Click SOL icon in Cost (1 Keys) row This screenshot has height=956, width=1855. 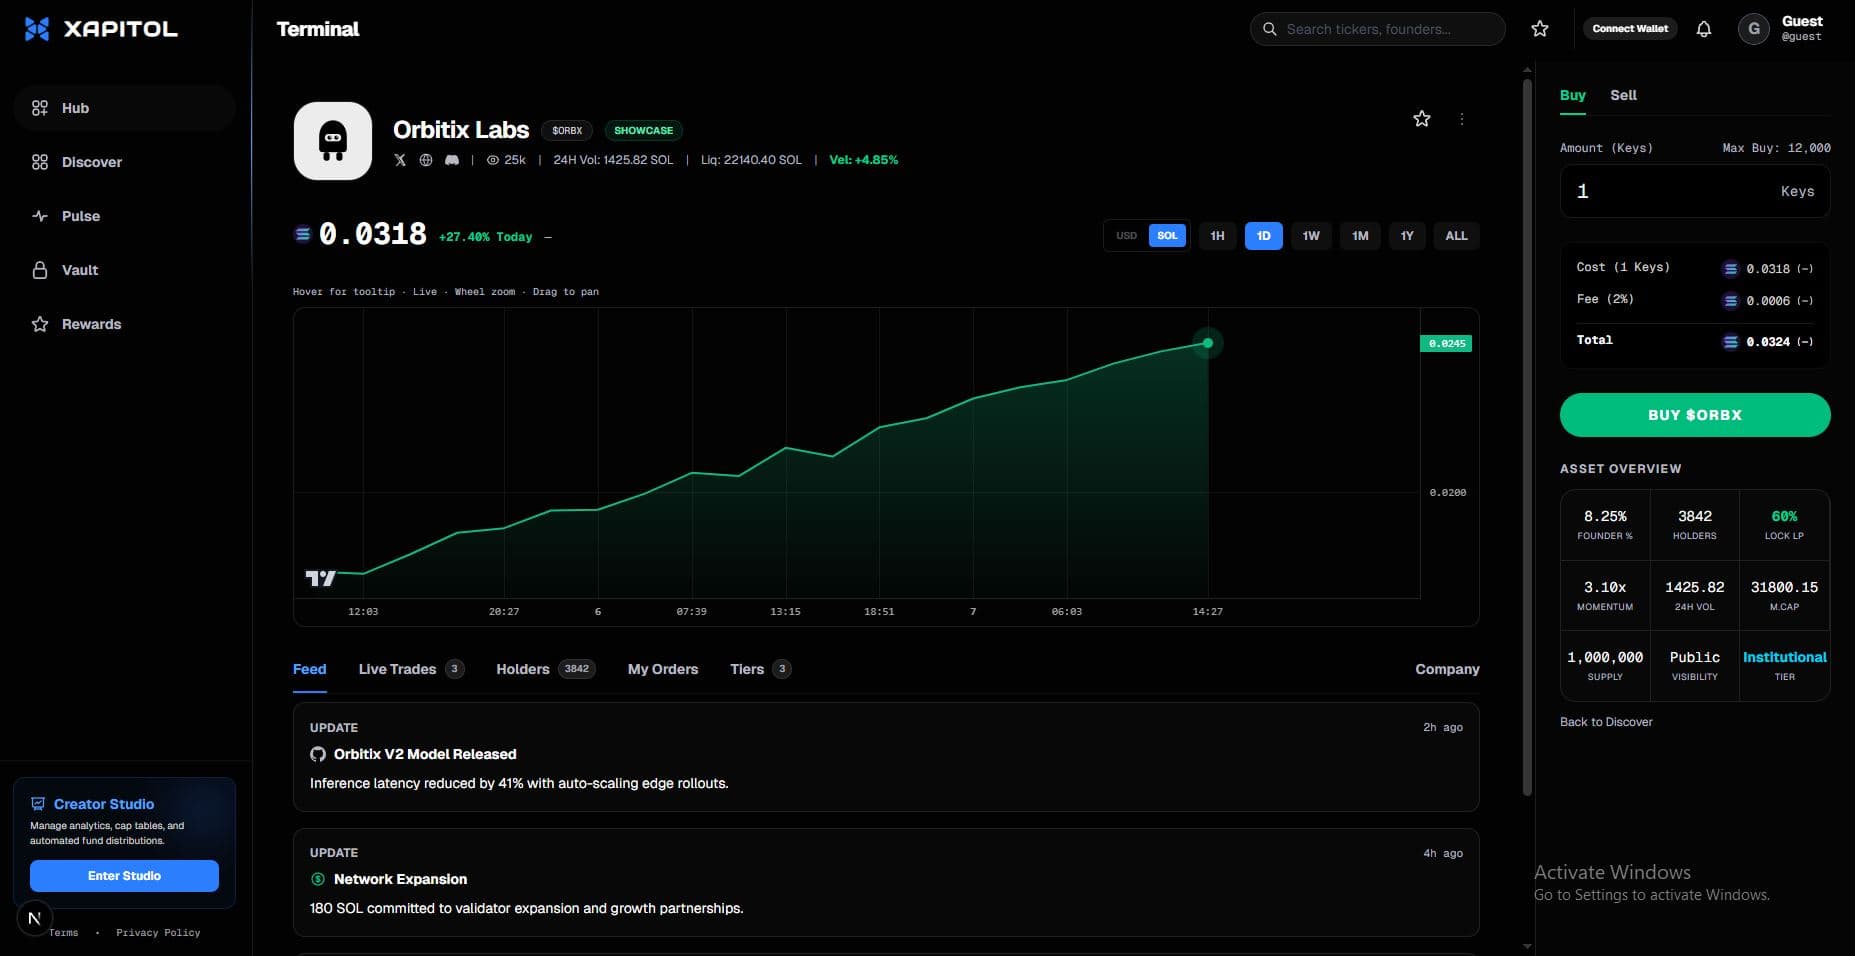point(1731,269)
